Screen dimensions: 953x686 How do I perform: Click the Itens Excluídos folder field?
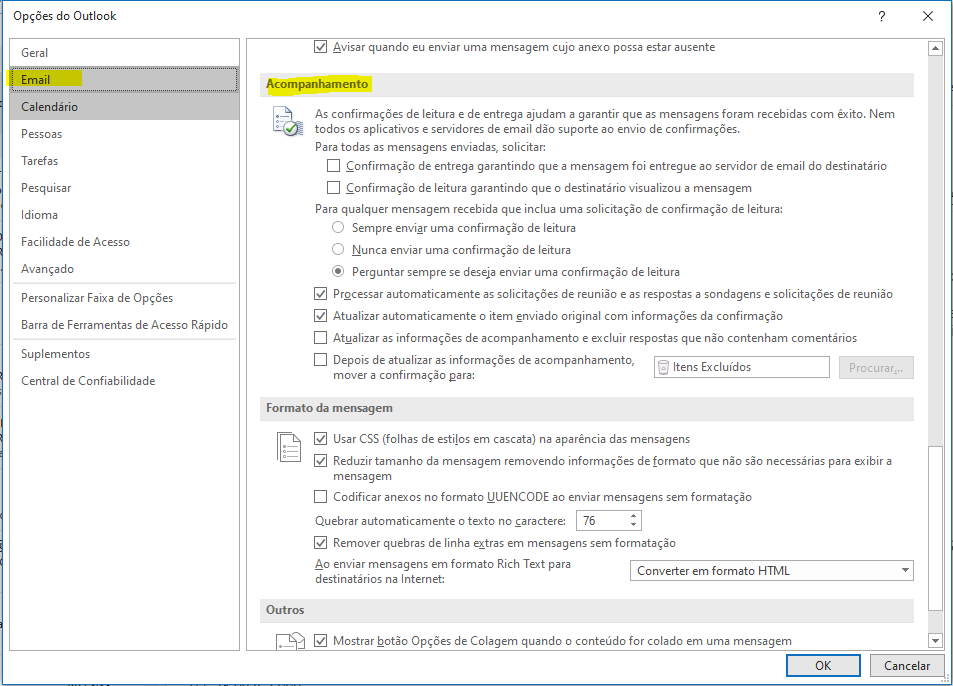coord(741,367)
